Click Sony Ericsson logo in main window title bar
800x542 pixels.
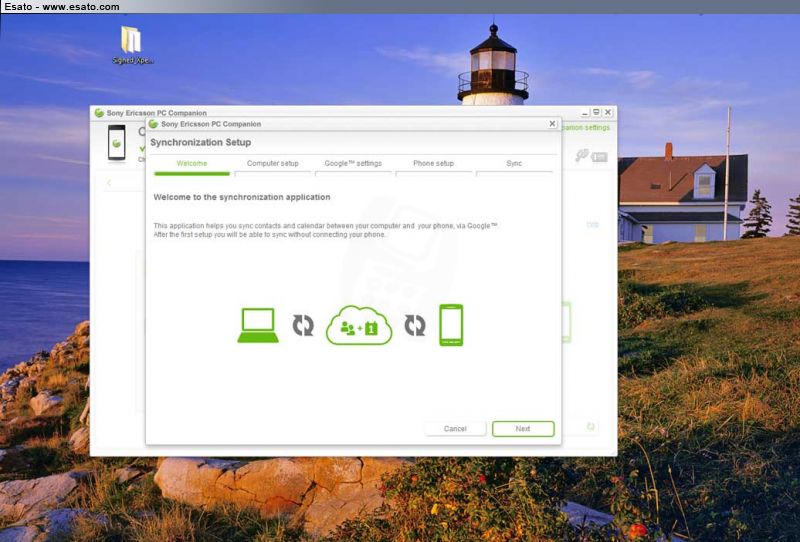coord(99,113)
